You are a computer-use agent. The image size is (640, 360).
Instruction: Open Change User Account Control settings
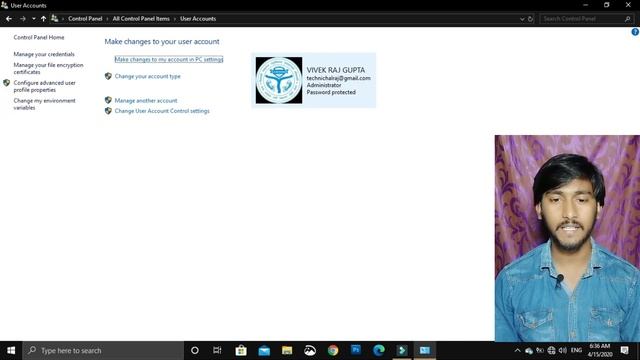pyautogui.click(x=162, y=111)
